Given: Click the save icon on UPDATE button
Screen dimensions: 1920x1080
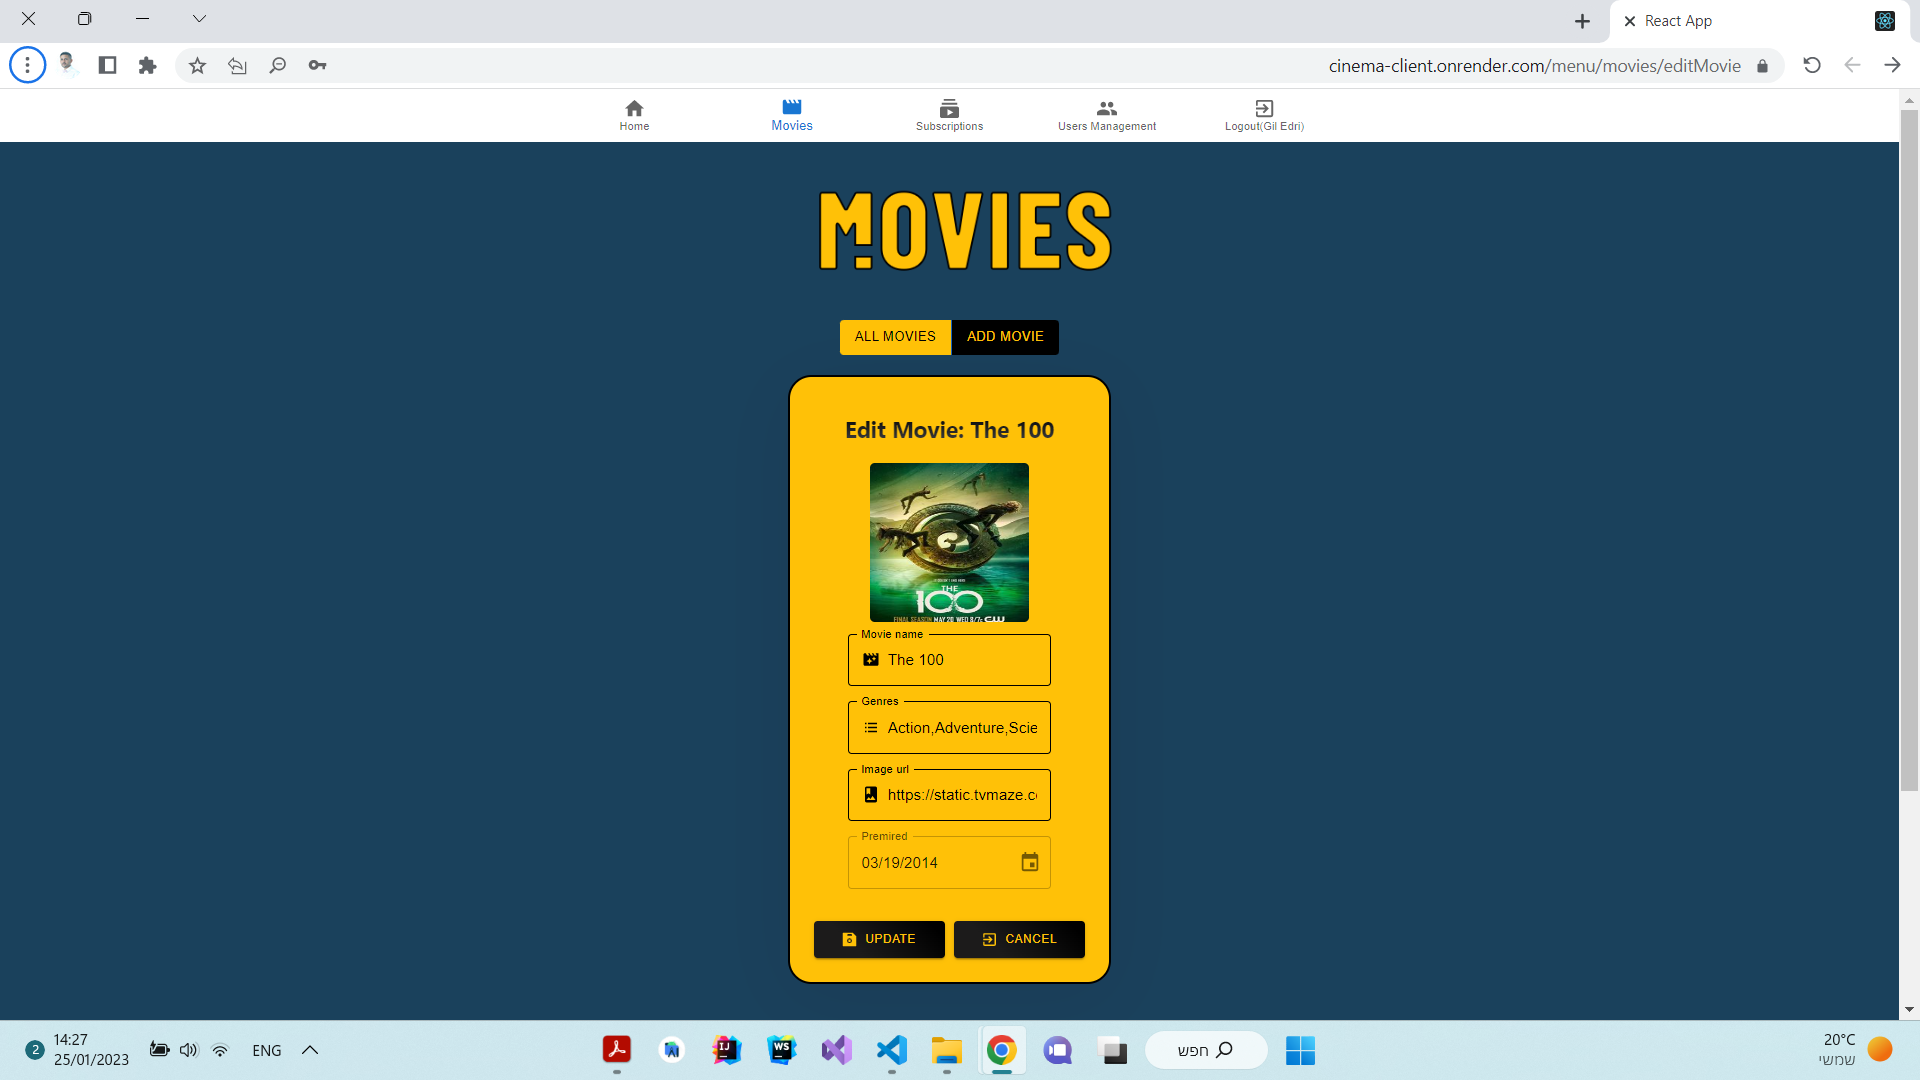Looking at the screenshot, I should click(848, 939).
